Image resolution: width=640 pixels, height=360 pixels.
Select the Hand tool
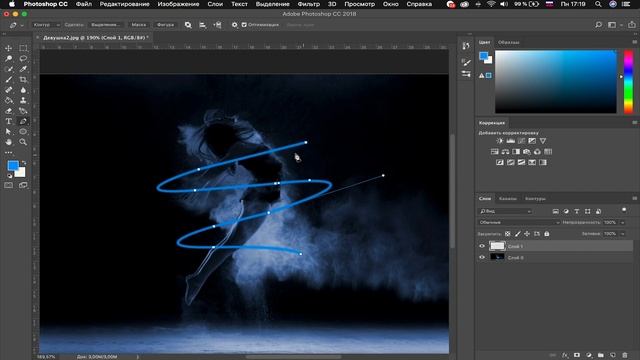pos(9,142)
